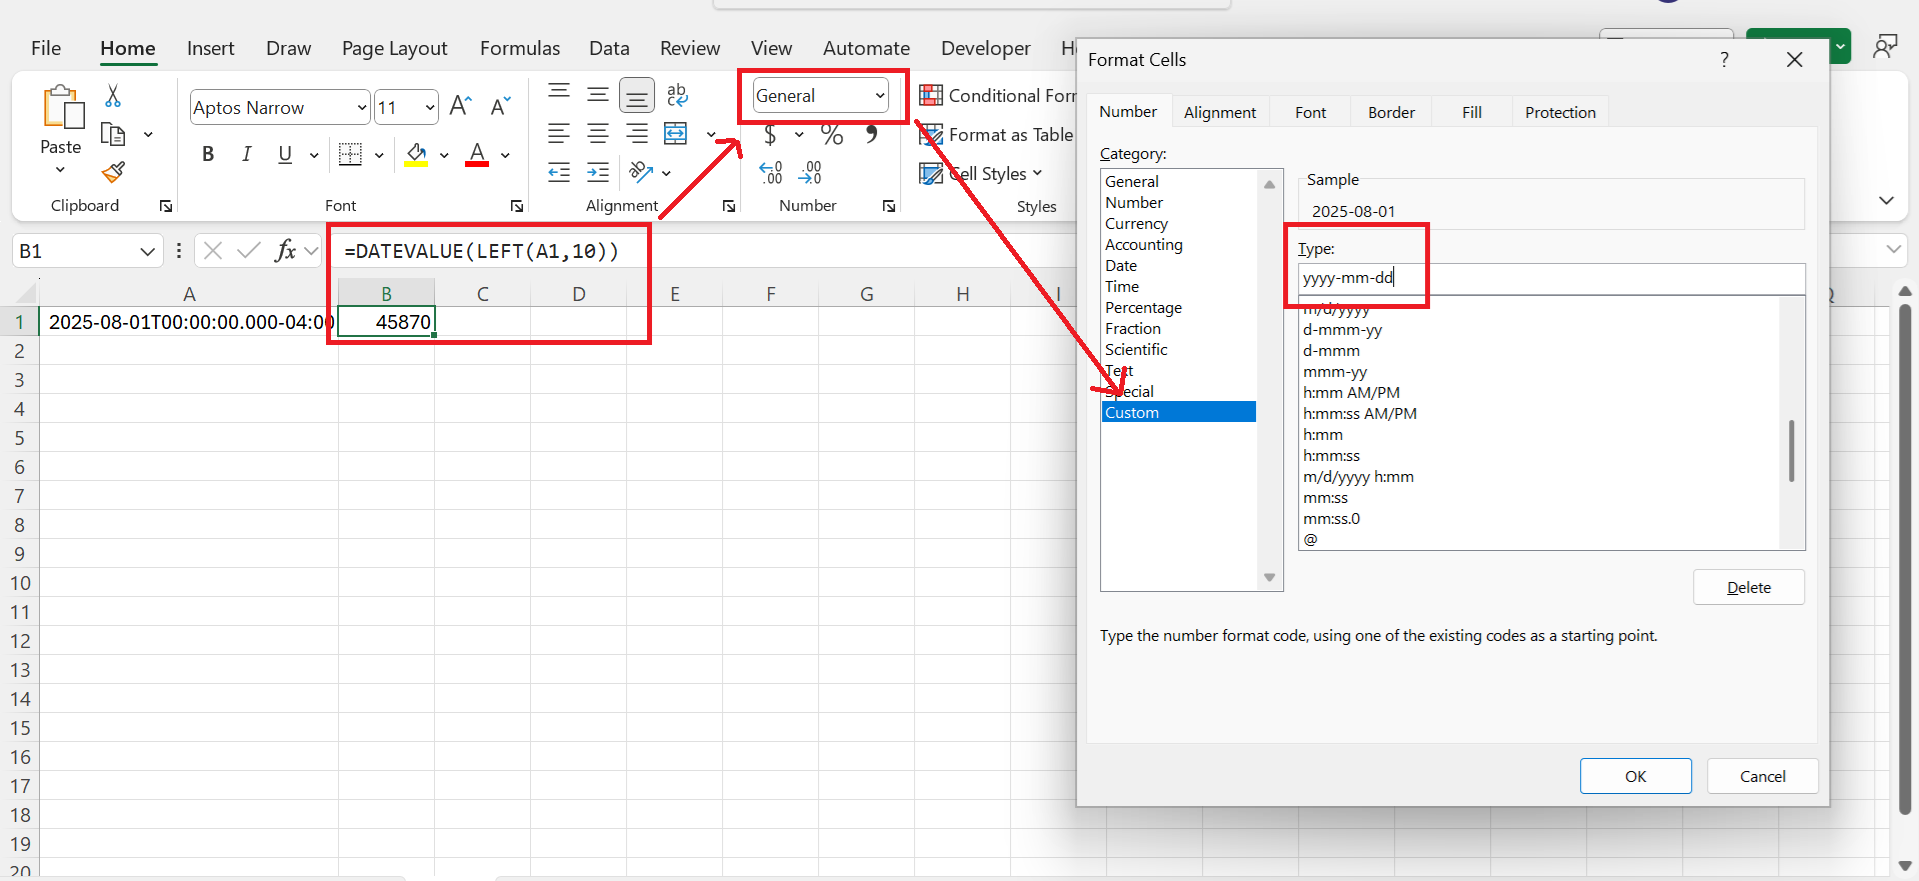
Task: Open the General number format dropdown
Action: [x=880, y=96]
